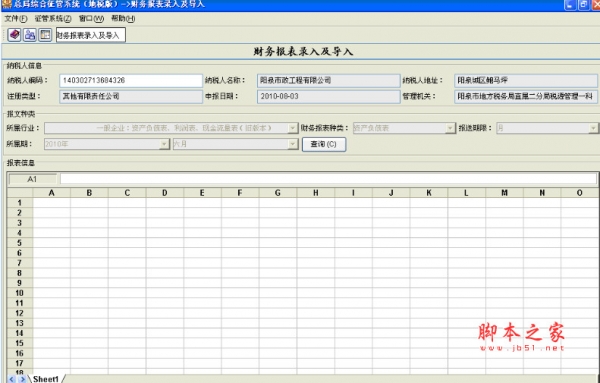The height and width of the screenshot is (383, 600).
Task: Open the 窗口(W) menu
Action: click(91, 18)
